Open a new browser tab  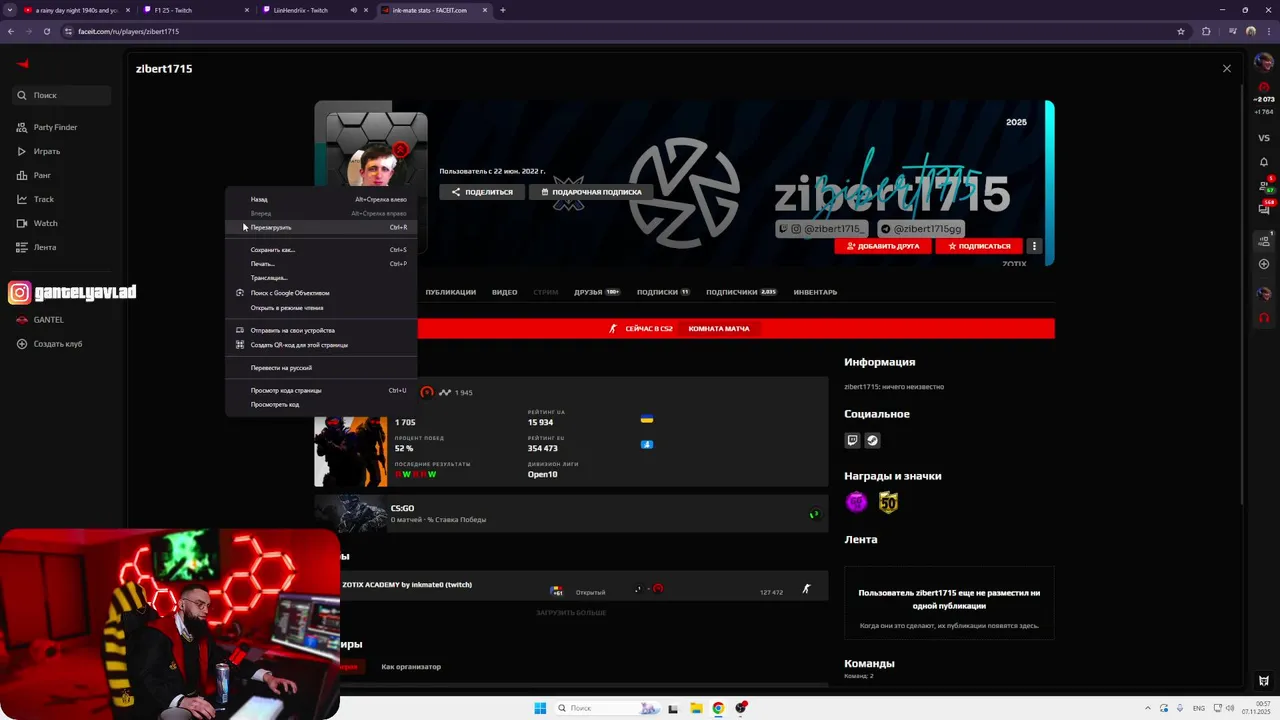(503, 10)
